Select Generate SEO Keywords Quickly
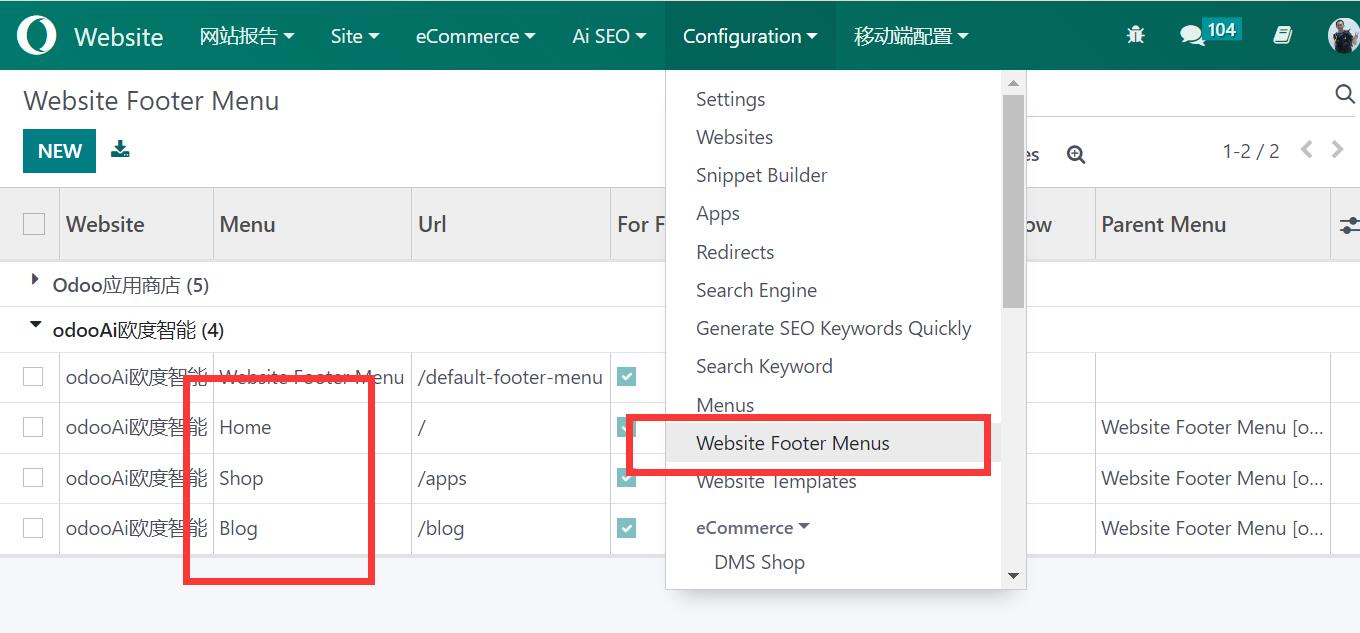This screenshot has width=1360, height=633. point(833,328)
